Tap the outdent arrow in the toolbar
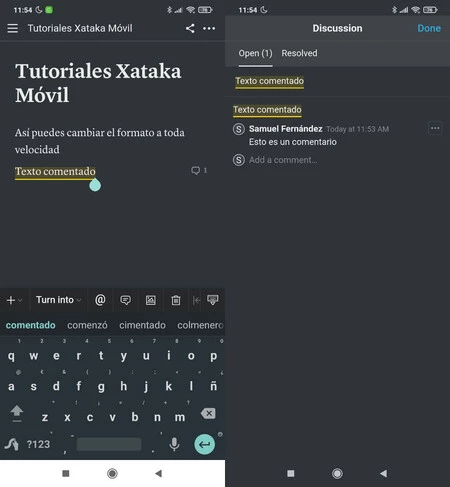450x487 pixels. coord(197,300)
